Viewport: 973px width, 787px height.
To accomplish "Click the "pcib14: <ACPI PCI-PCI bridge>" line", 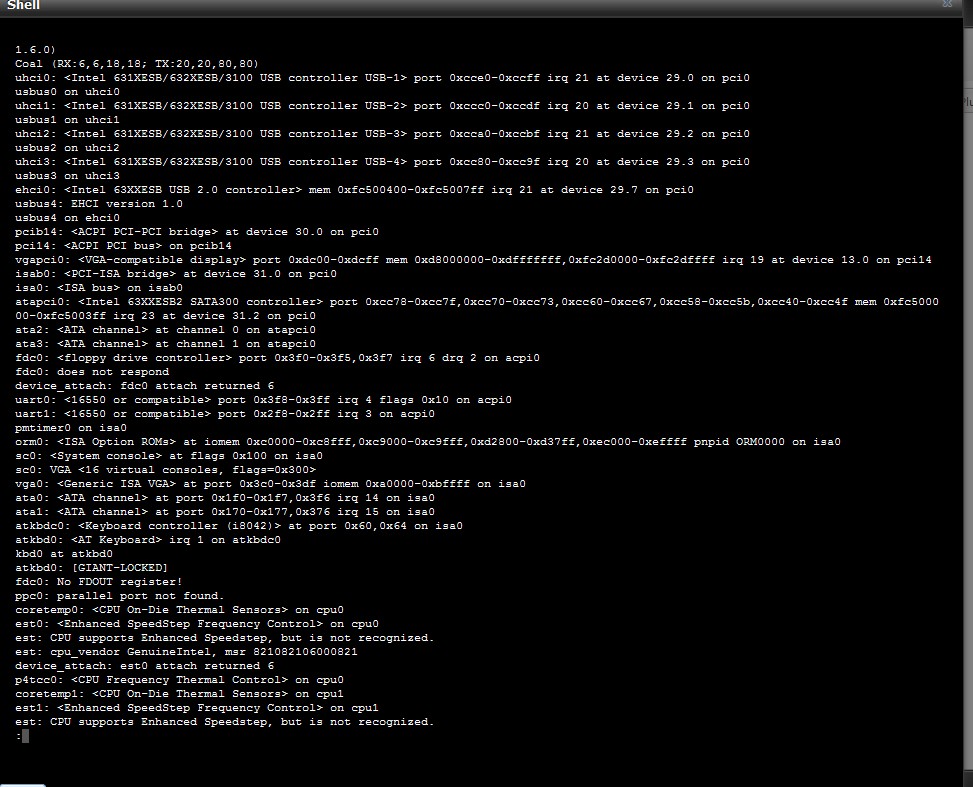I will pos(197,232).
